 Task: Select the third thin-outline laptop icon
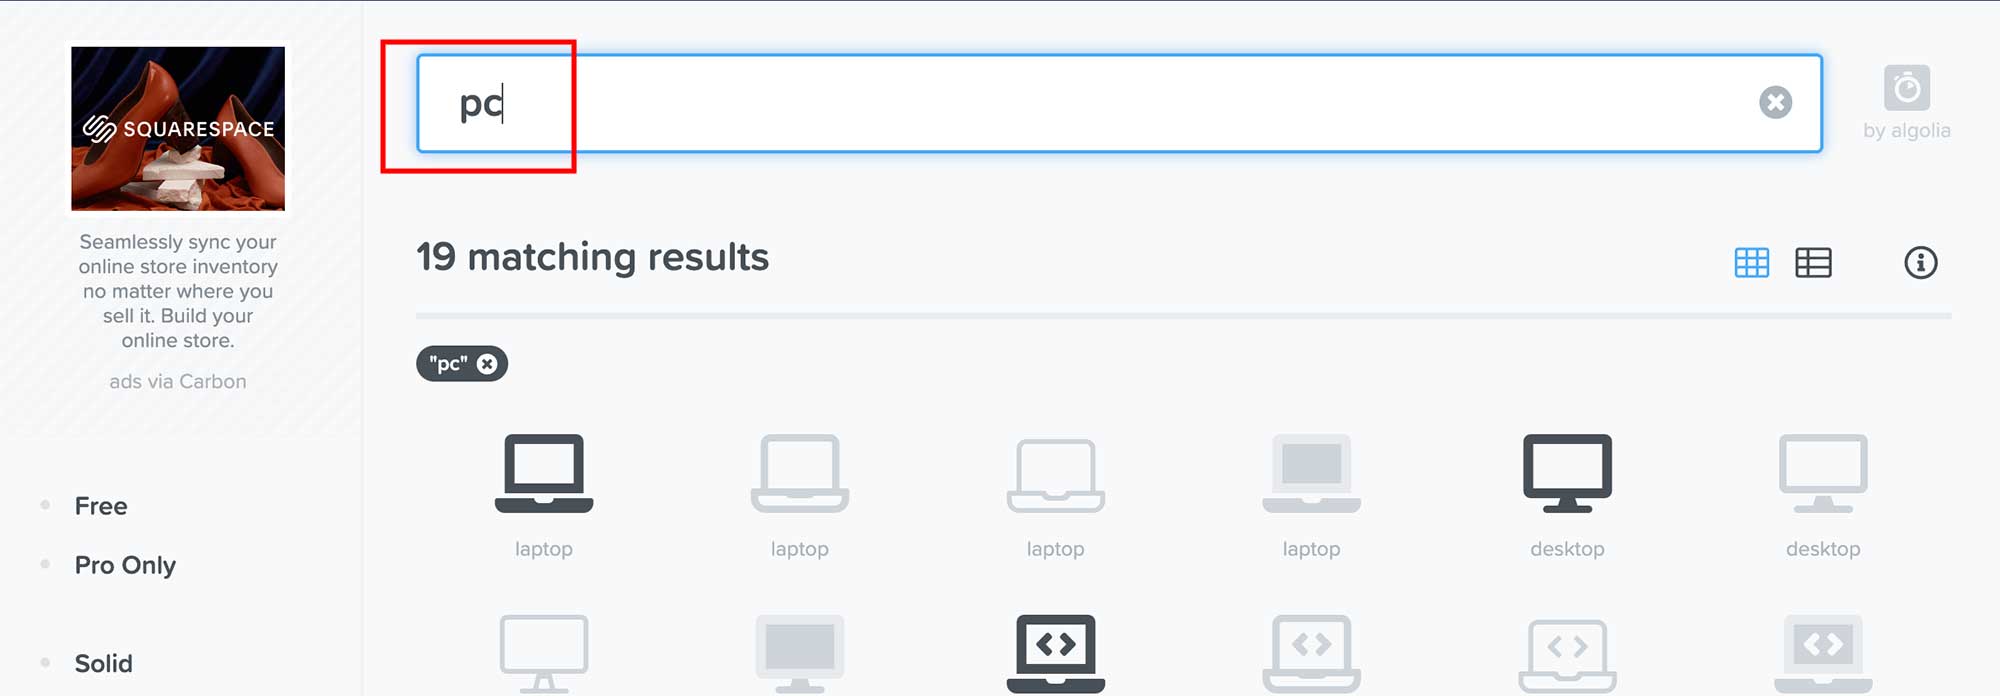pos(1056,474)
